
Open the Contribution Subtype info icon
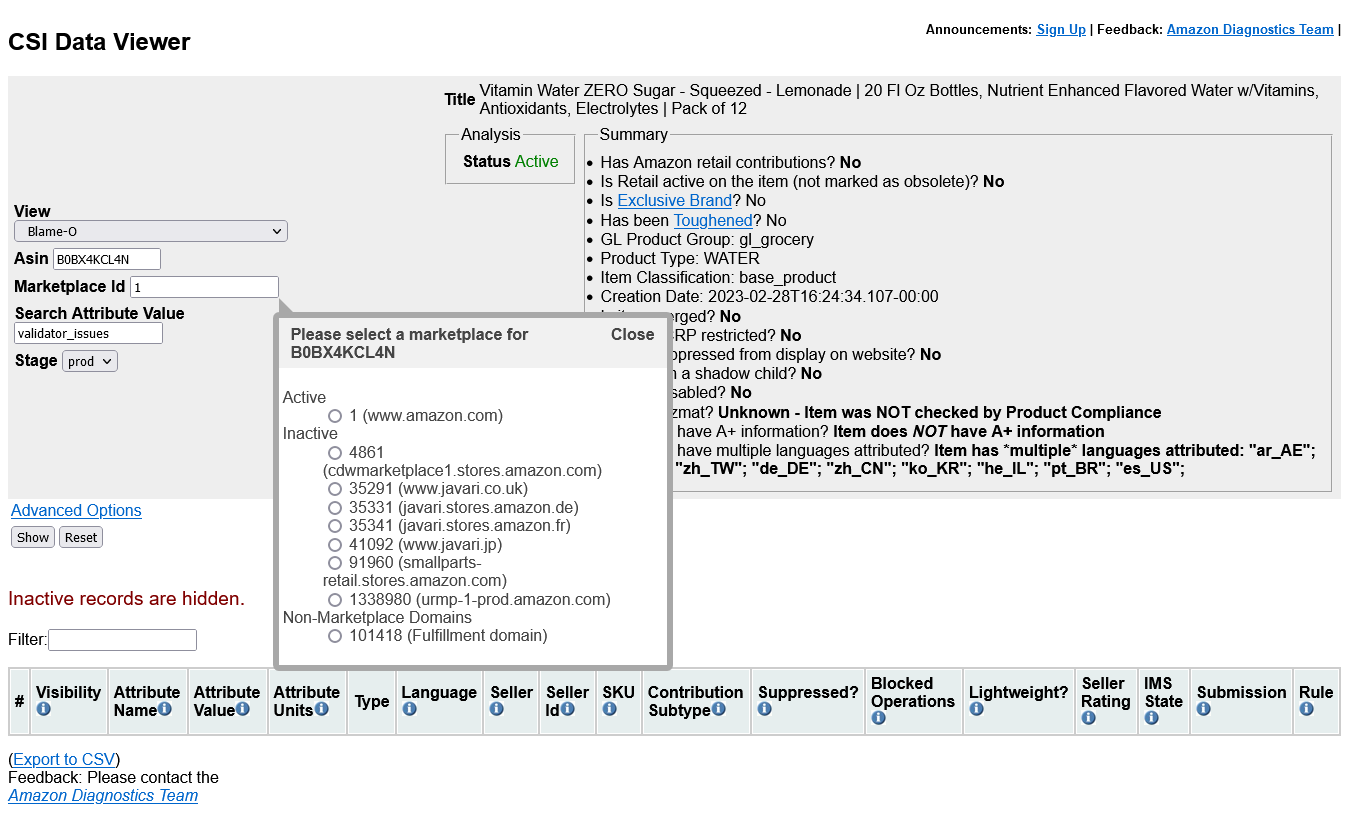pos(718,709)
